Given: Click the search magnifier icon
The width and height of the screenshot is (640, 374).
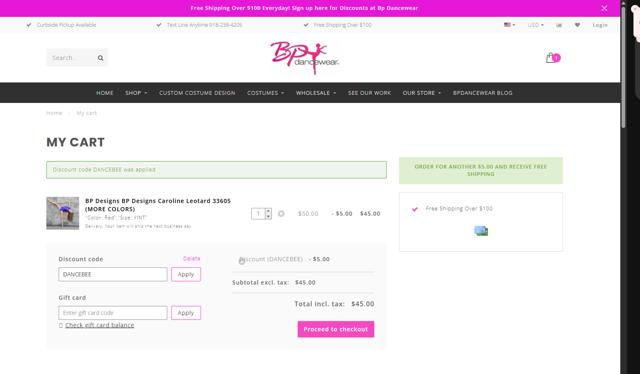Looking at the screenshot, I should pyautogui.click(x=100, y=58).
